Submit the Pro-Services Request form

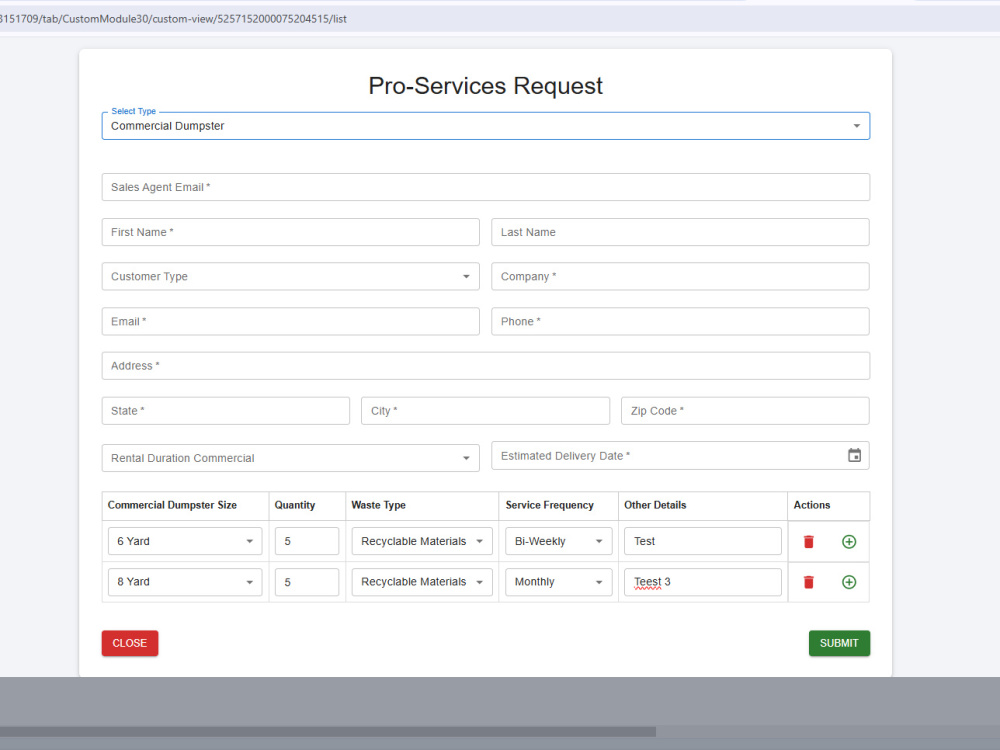point(839,643)
